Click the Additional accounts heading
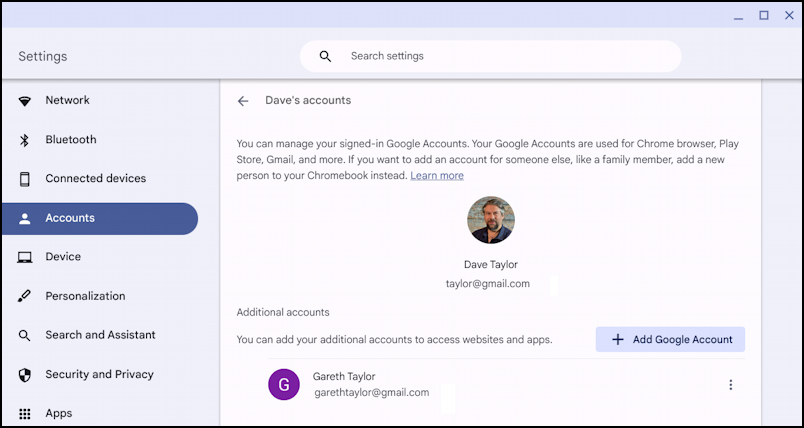Viewport: 804px width, 428px height. click(x=283, y=312)
